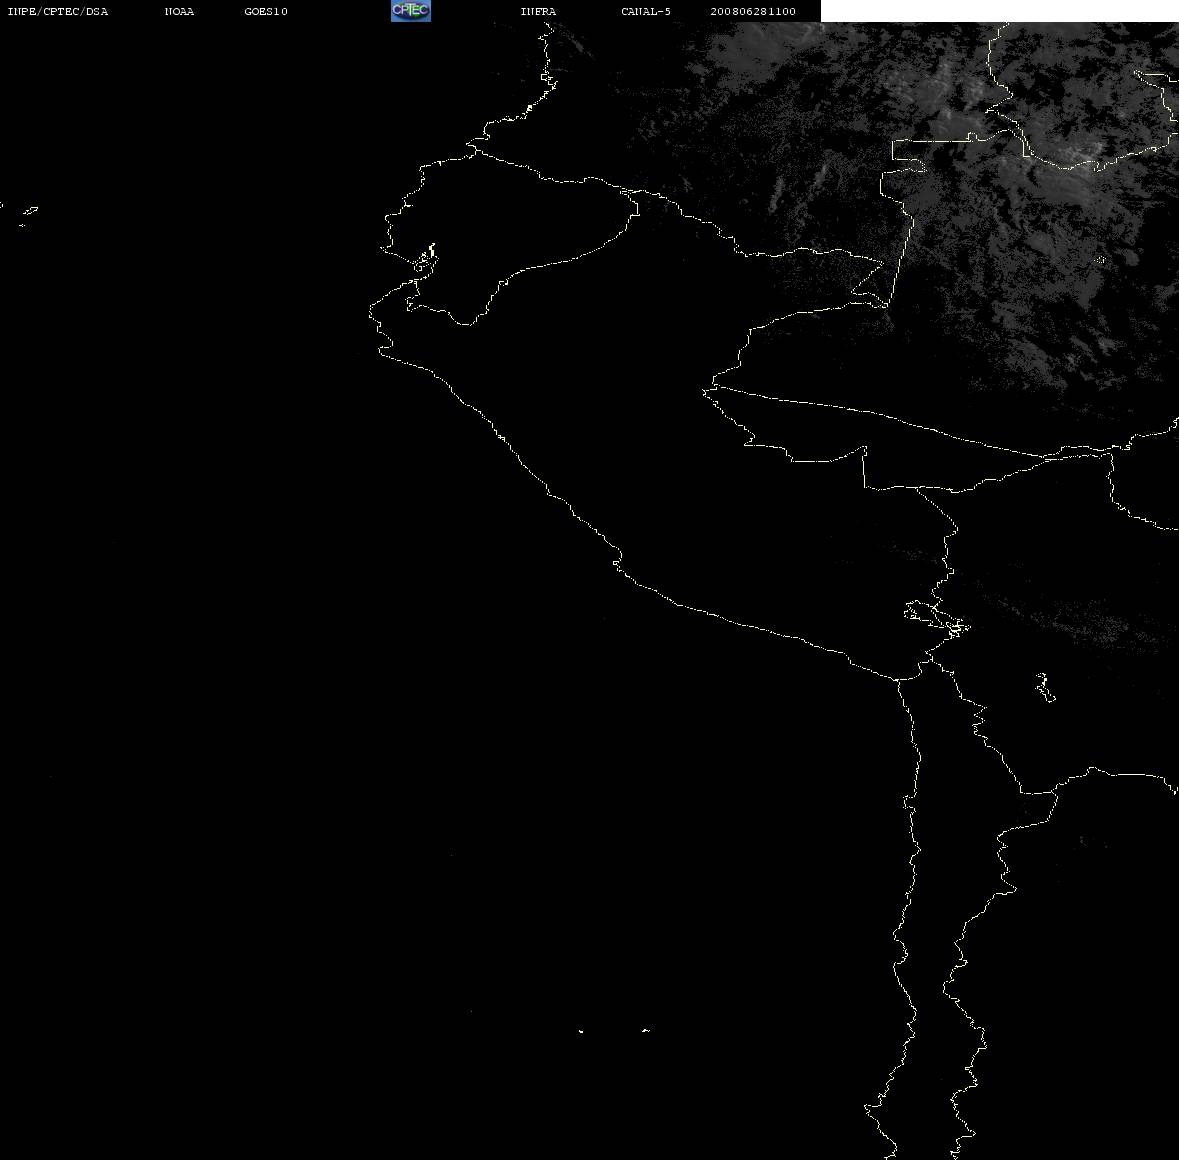Click the NOAA label in header
Image resolution: width=1179 pixels, height=1160 pixels.
pos(179,11)
